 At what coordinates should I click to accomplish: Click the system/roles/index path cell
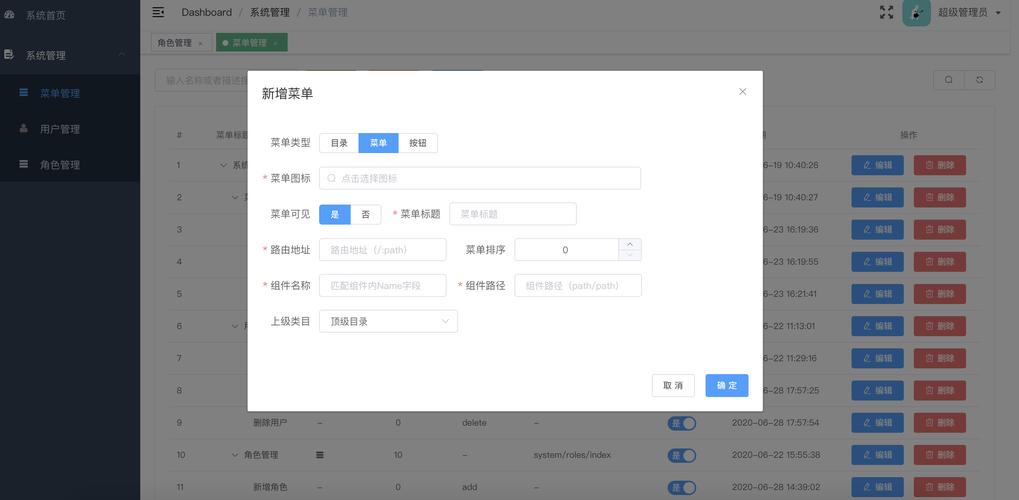pos(572,455)
